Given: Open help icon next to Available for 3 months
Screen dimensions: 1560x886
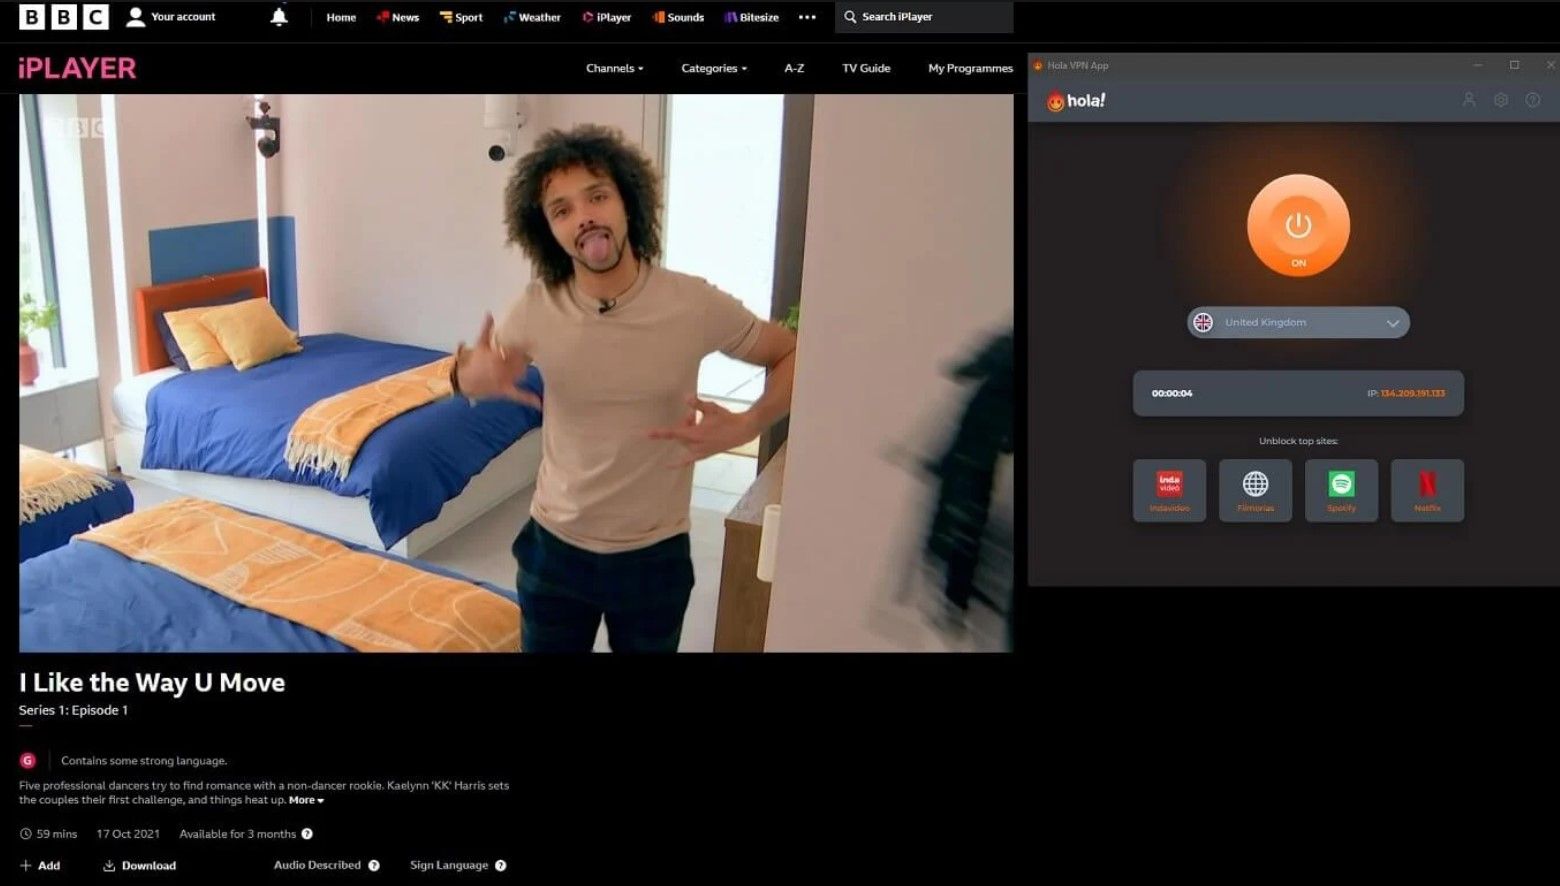Looking at the screenshot, I should pos(307,834).
